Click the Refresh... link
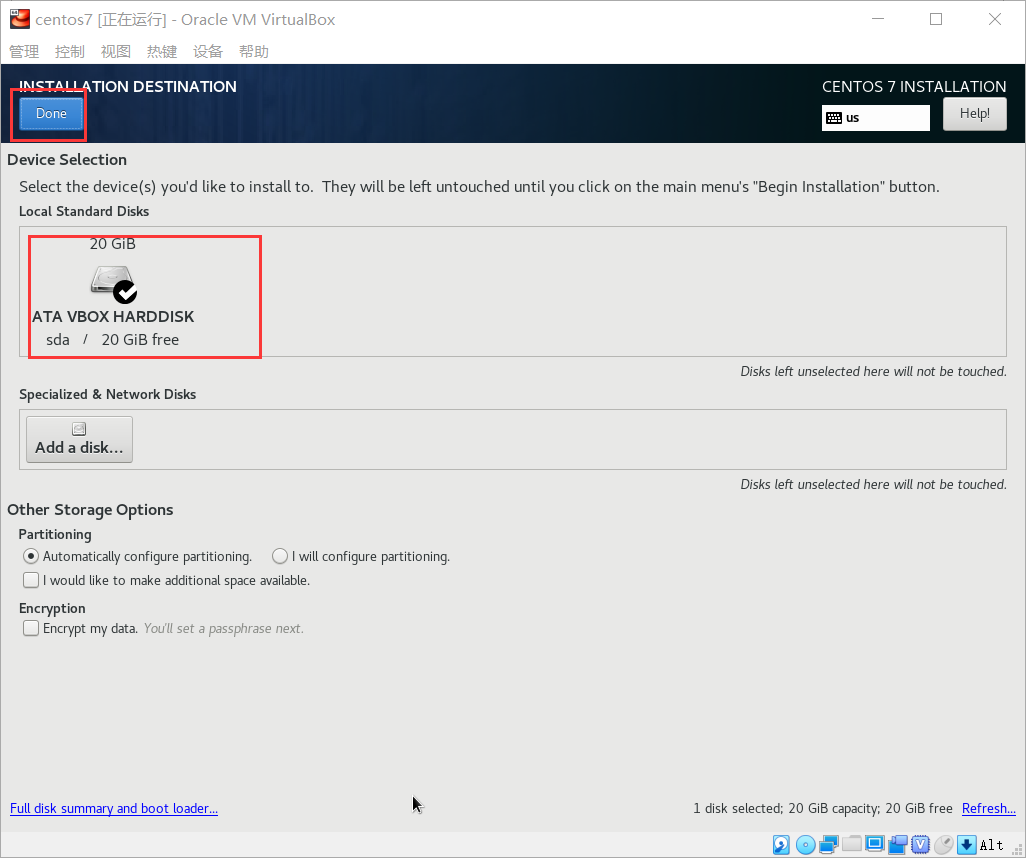The height and width of the screenshot is (858, 1026). coord(989,808)
